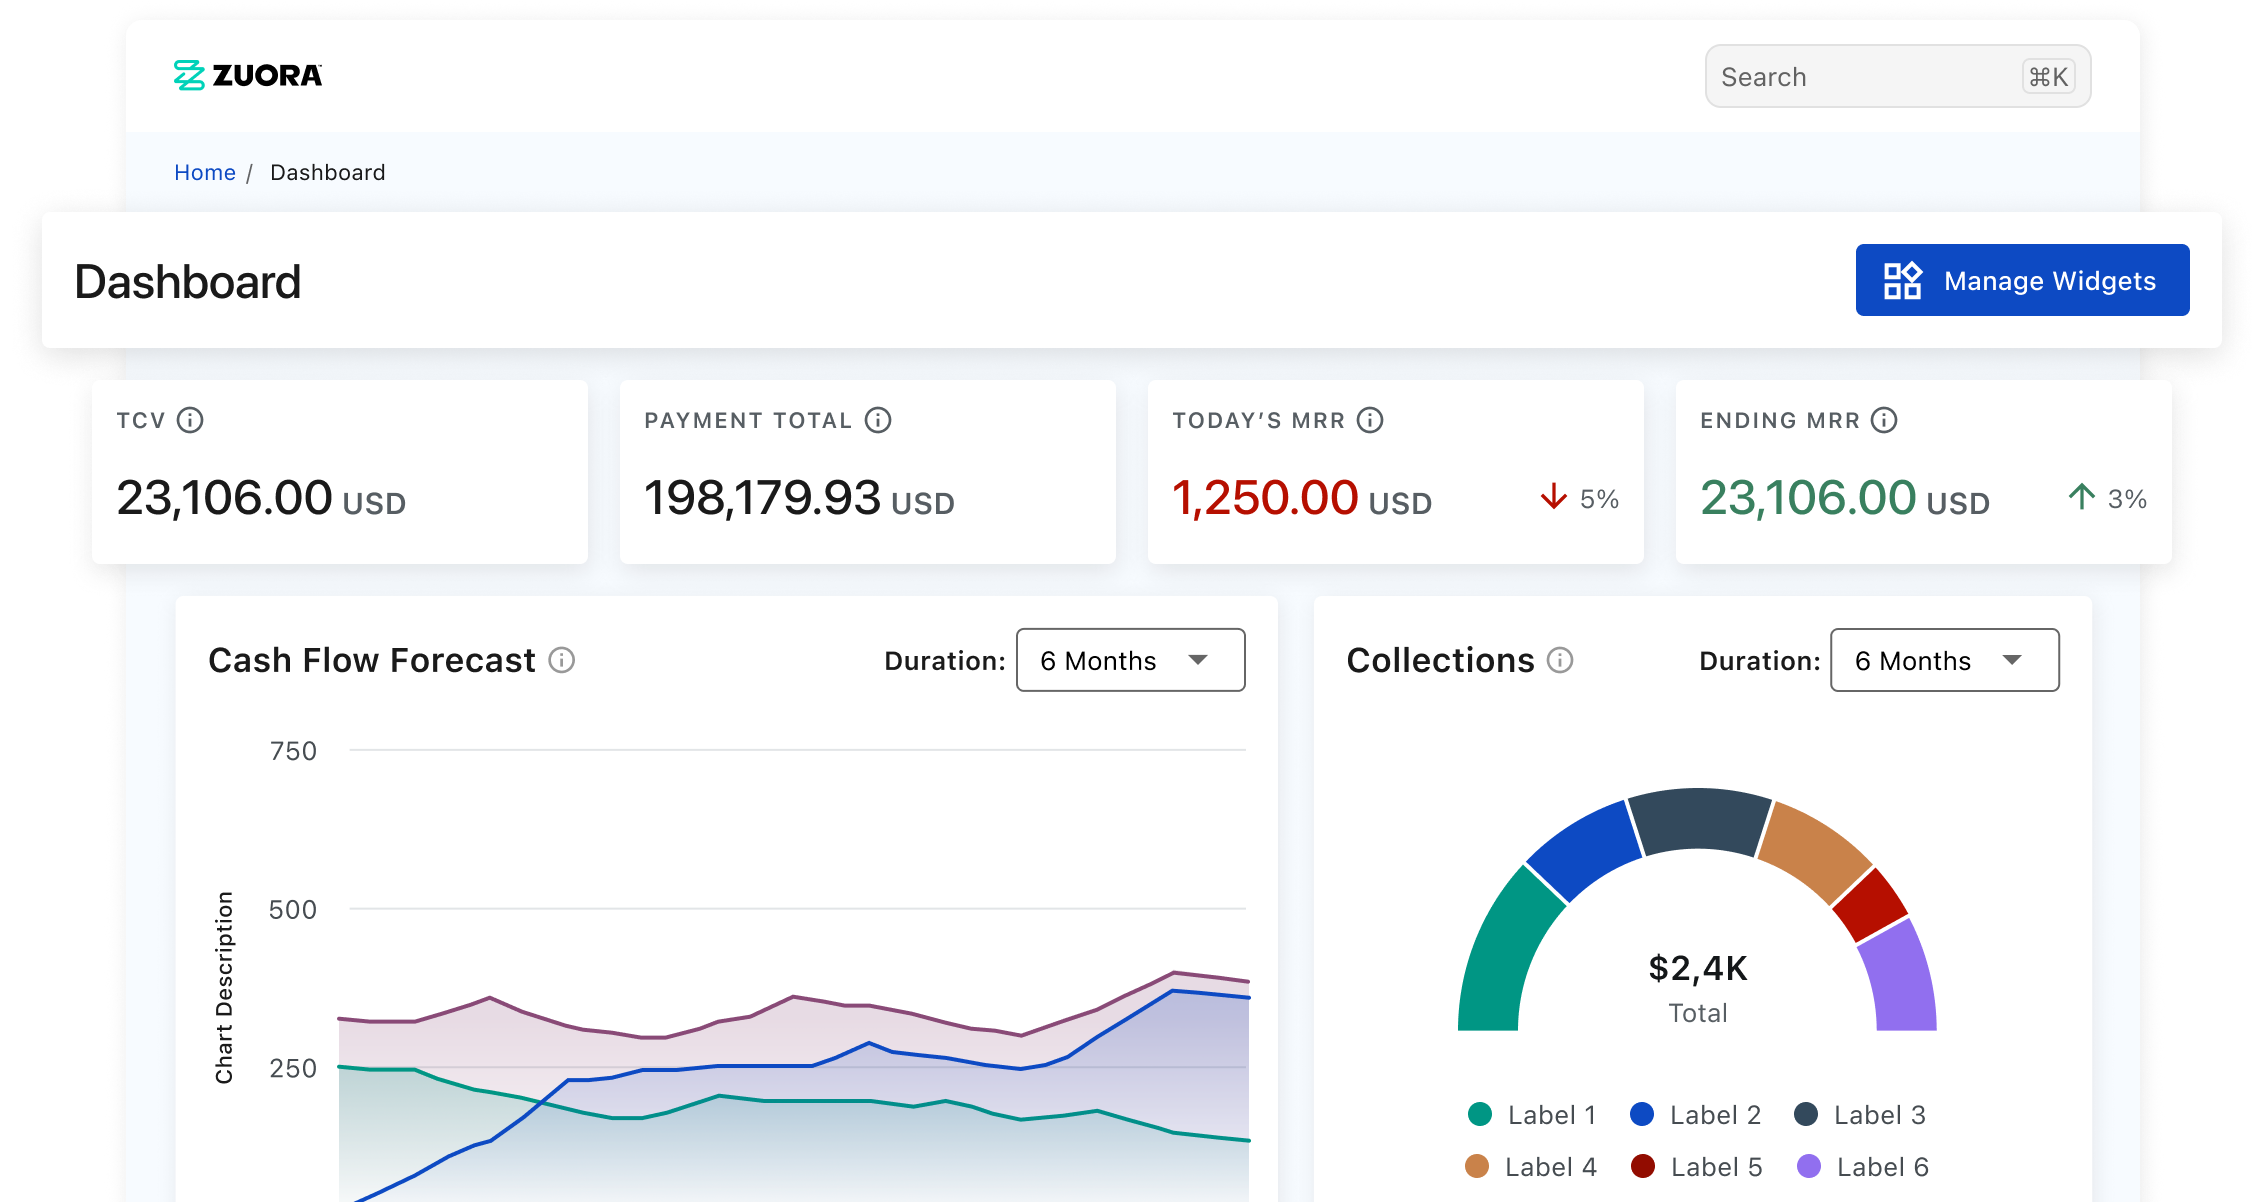
Task: Click the Ending MRR info icon
Action: coord(1884,420)
